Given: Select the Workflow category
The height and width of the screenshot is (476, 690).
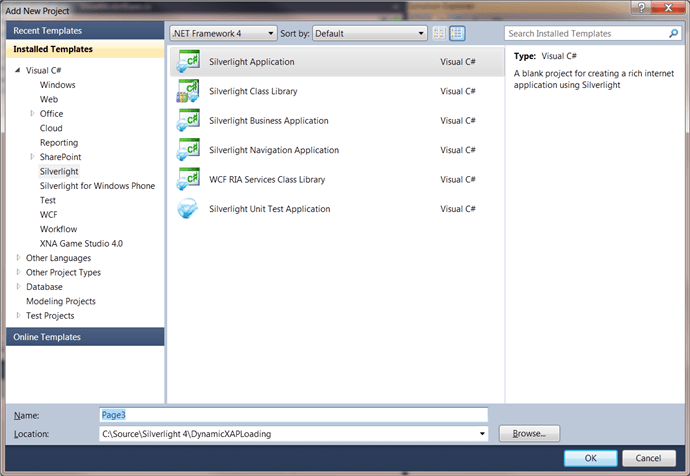Looking at the screenshot, I should coord(59,229).
